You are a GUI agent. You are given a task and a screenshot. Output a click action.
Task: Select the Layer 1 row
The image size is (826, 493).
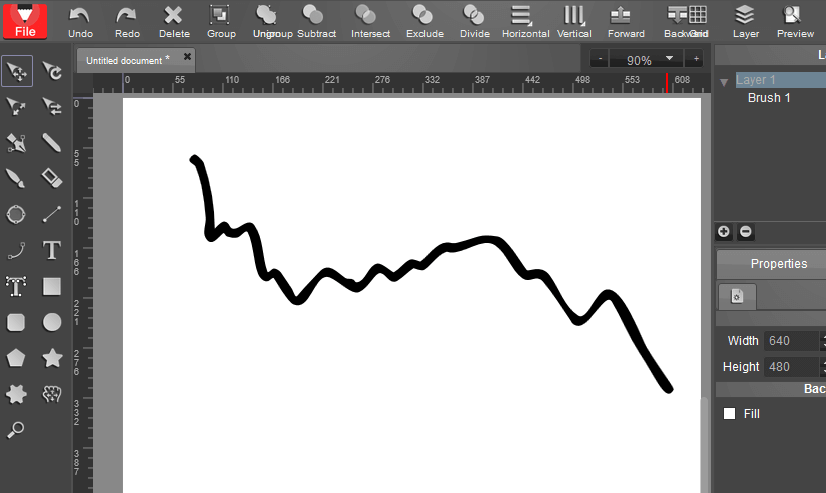[781, 80]
